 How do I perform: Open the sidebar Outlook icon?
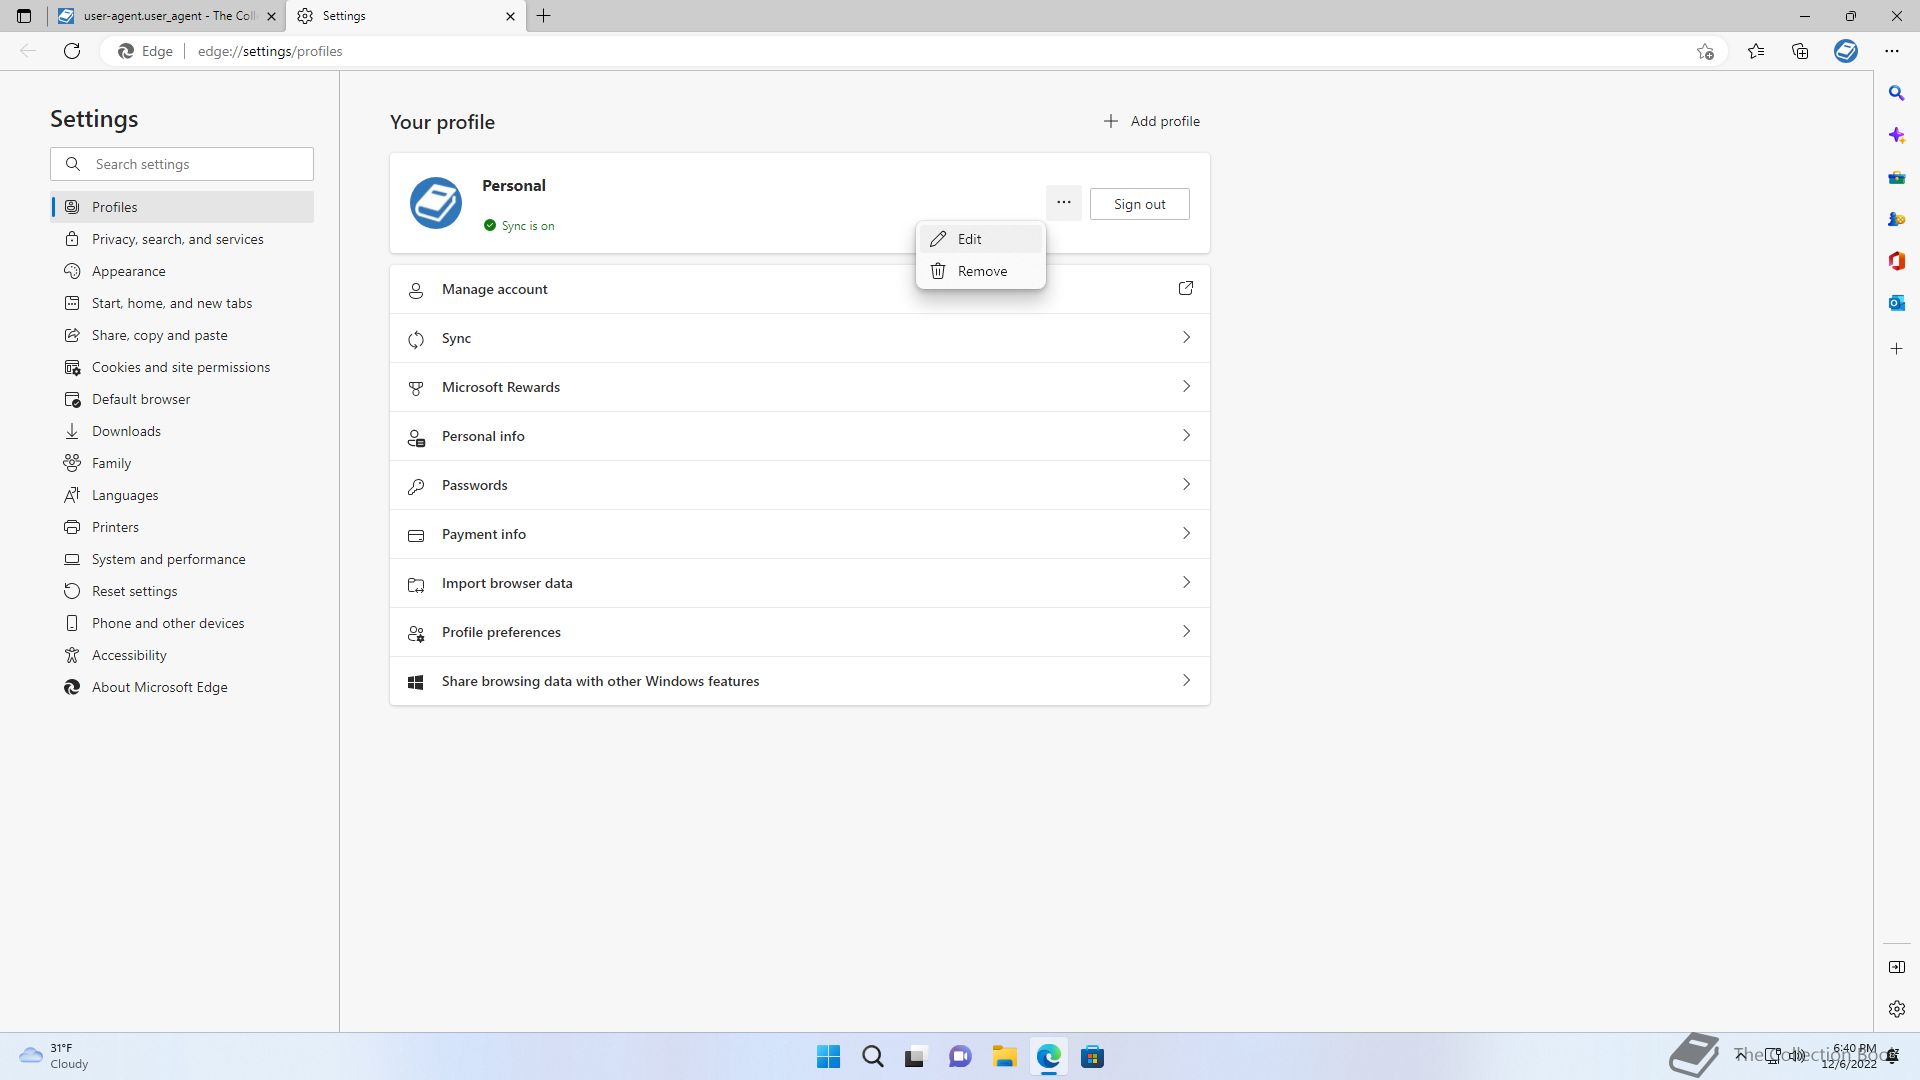pos(1896,303)
